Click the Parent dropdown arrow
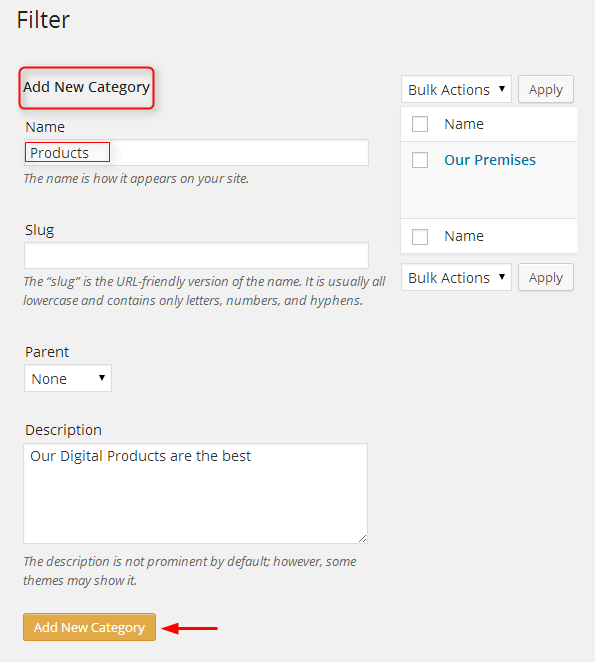 pyautogui.click(x=102, y=378)
